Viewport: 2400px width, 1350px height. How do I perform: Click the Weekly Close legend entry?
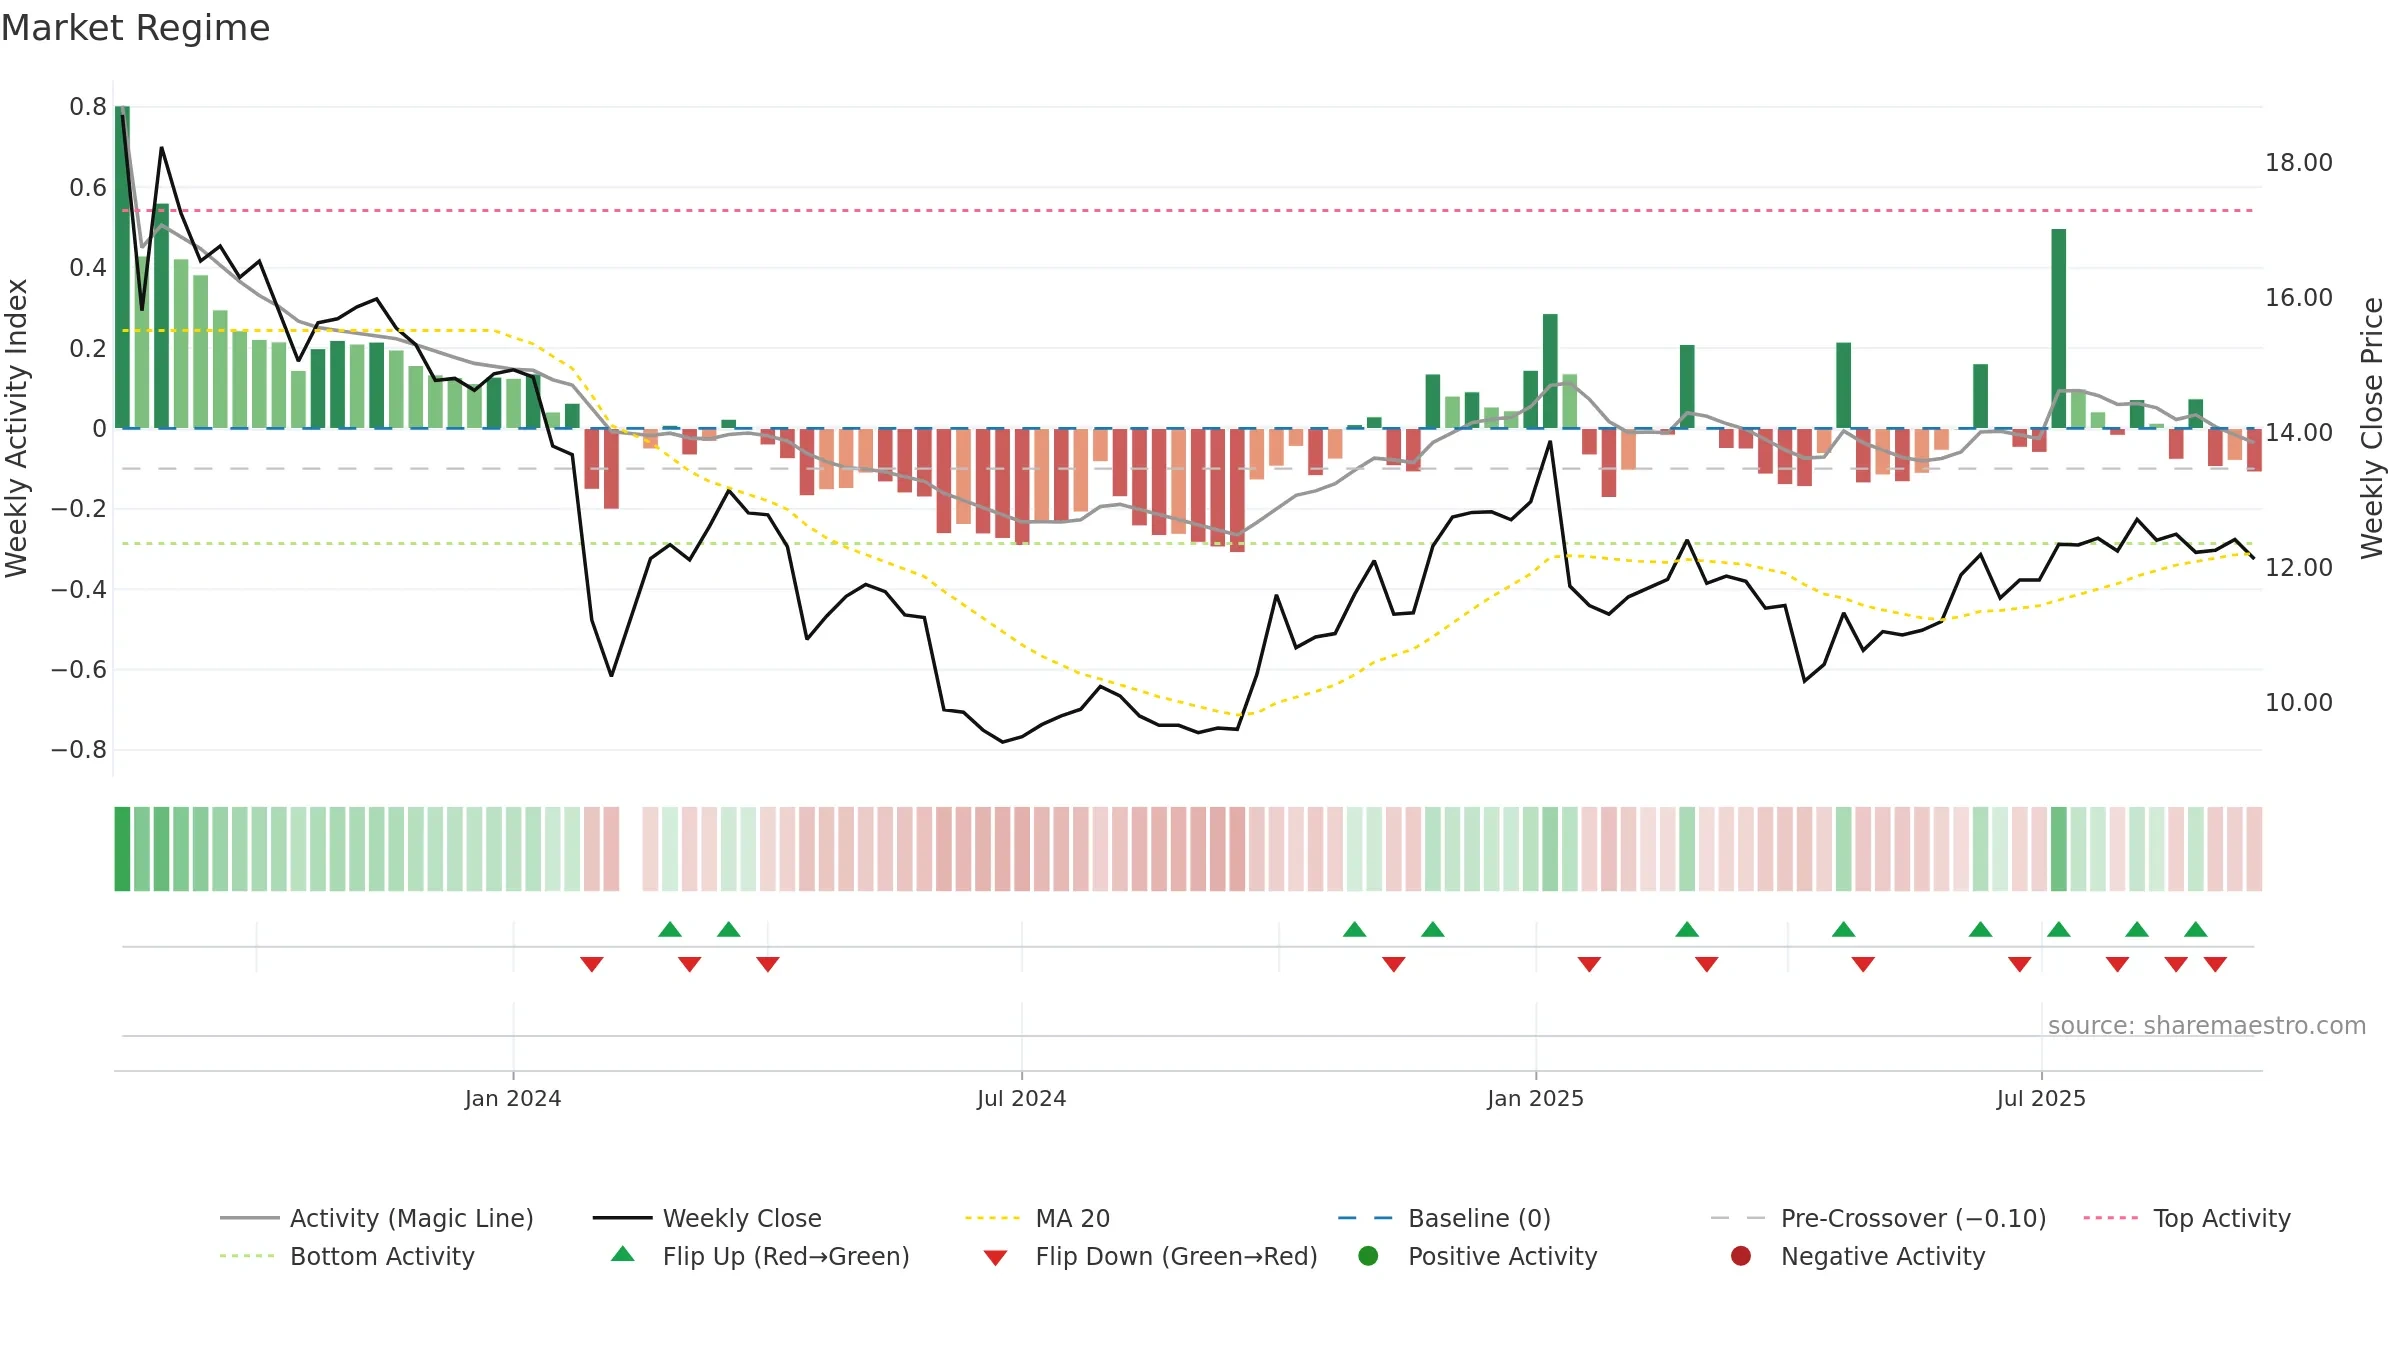click(707, 1218)
